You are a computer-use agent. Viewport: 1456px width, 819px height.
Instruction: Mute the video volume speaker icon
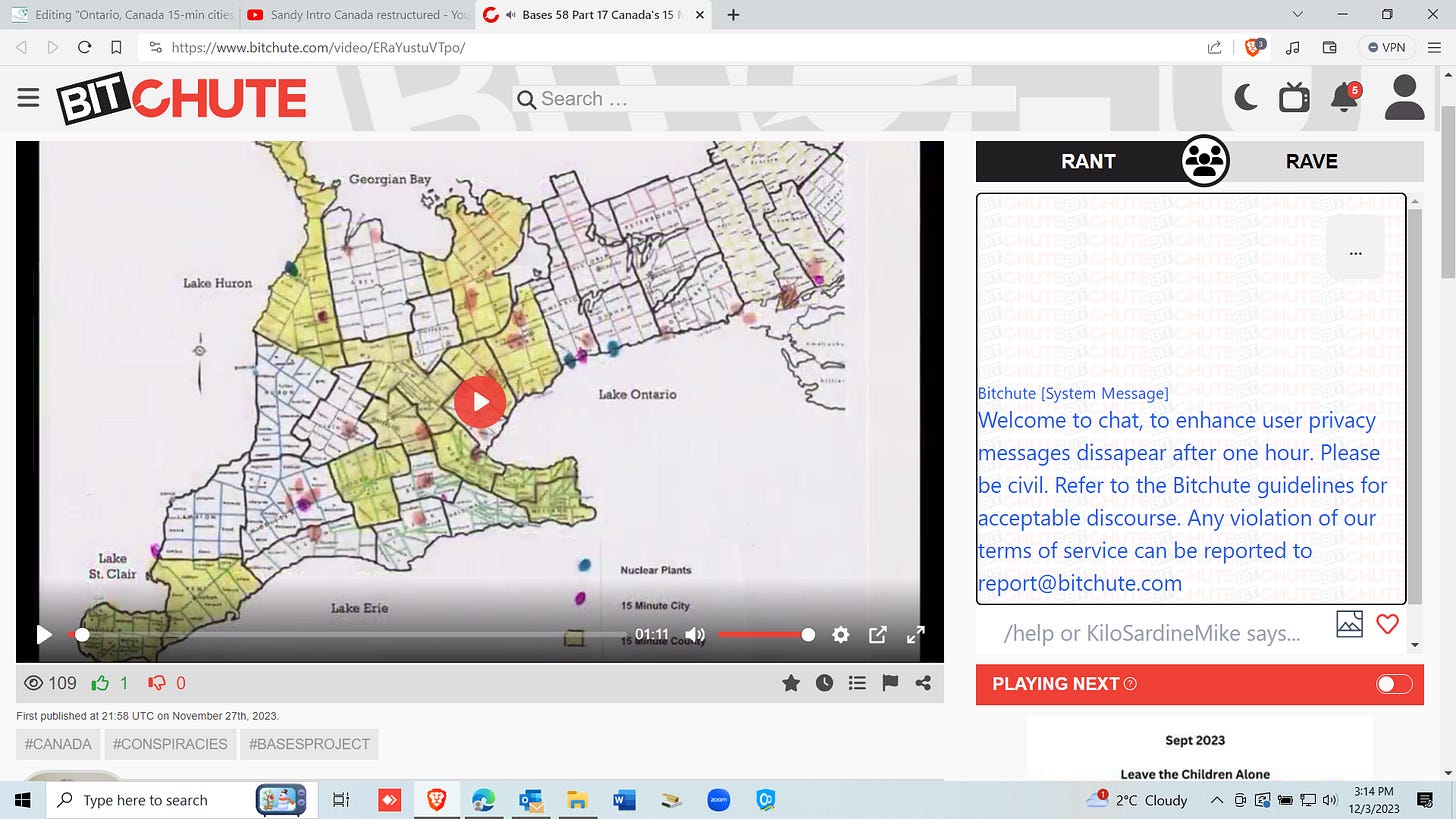[x=695, y=634]
